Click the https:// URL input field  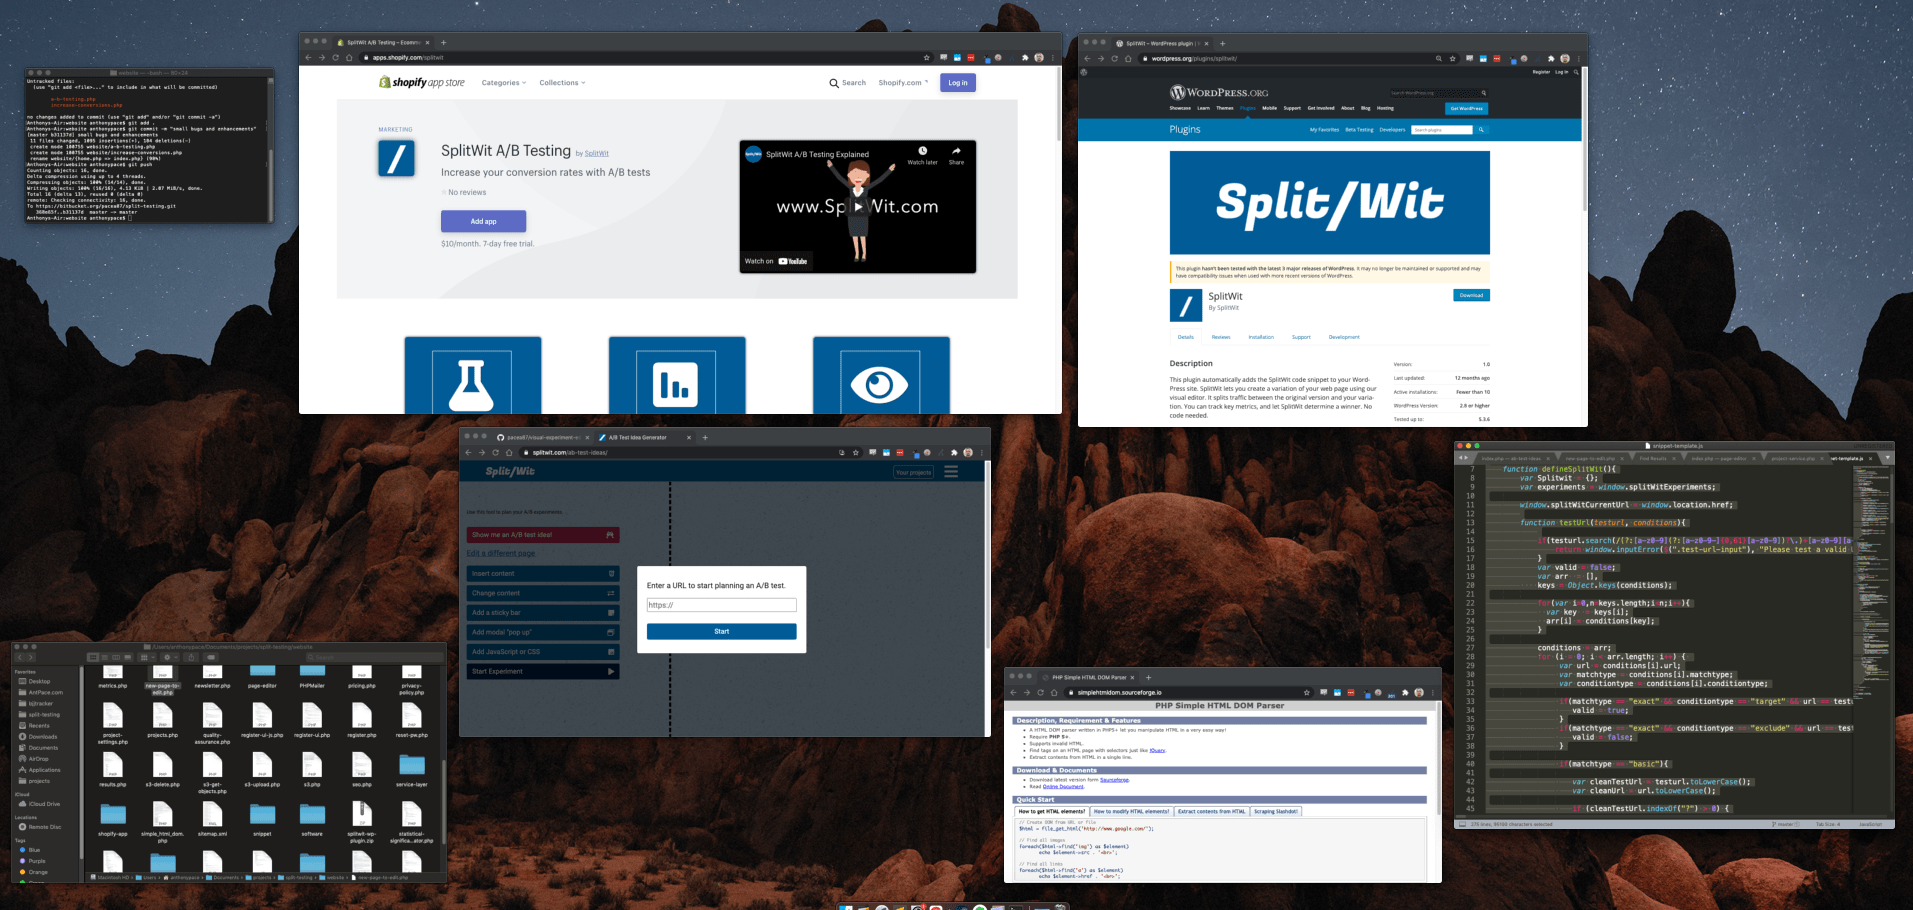point(722,605)
